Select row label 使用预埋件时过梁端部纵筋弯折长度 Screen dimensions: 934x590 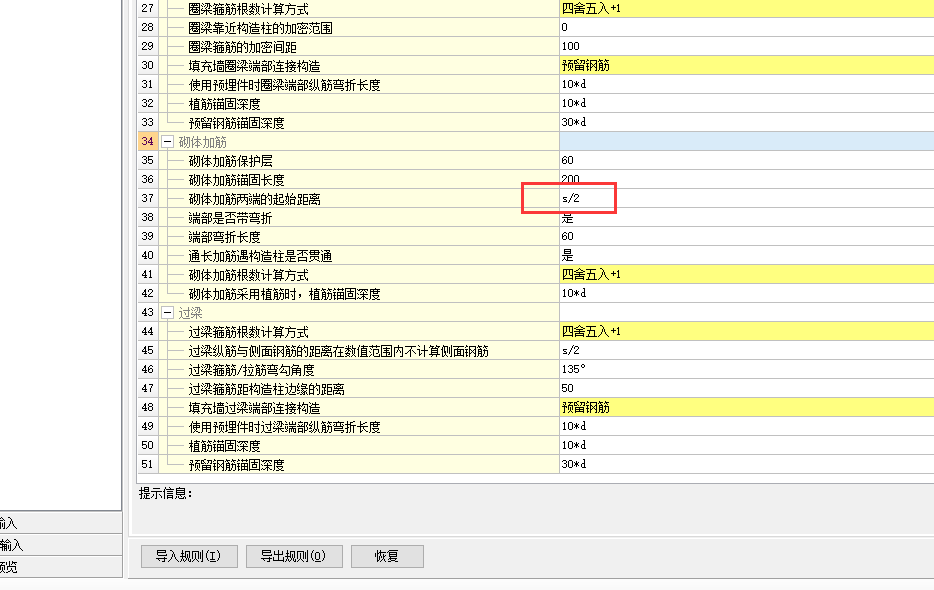click(x=284, y=427)
